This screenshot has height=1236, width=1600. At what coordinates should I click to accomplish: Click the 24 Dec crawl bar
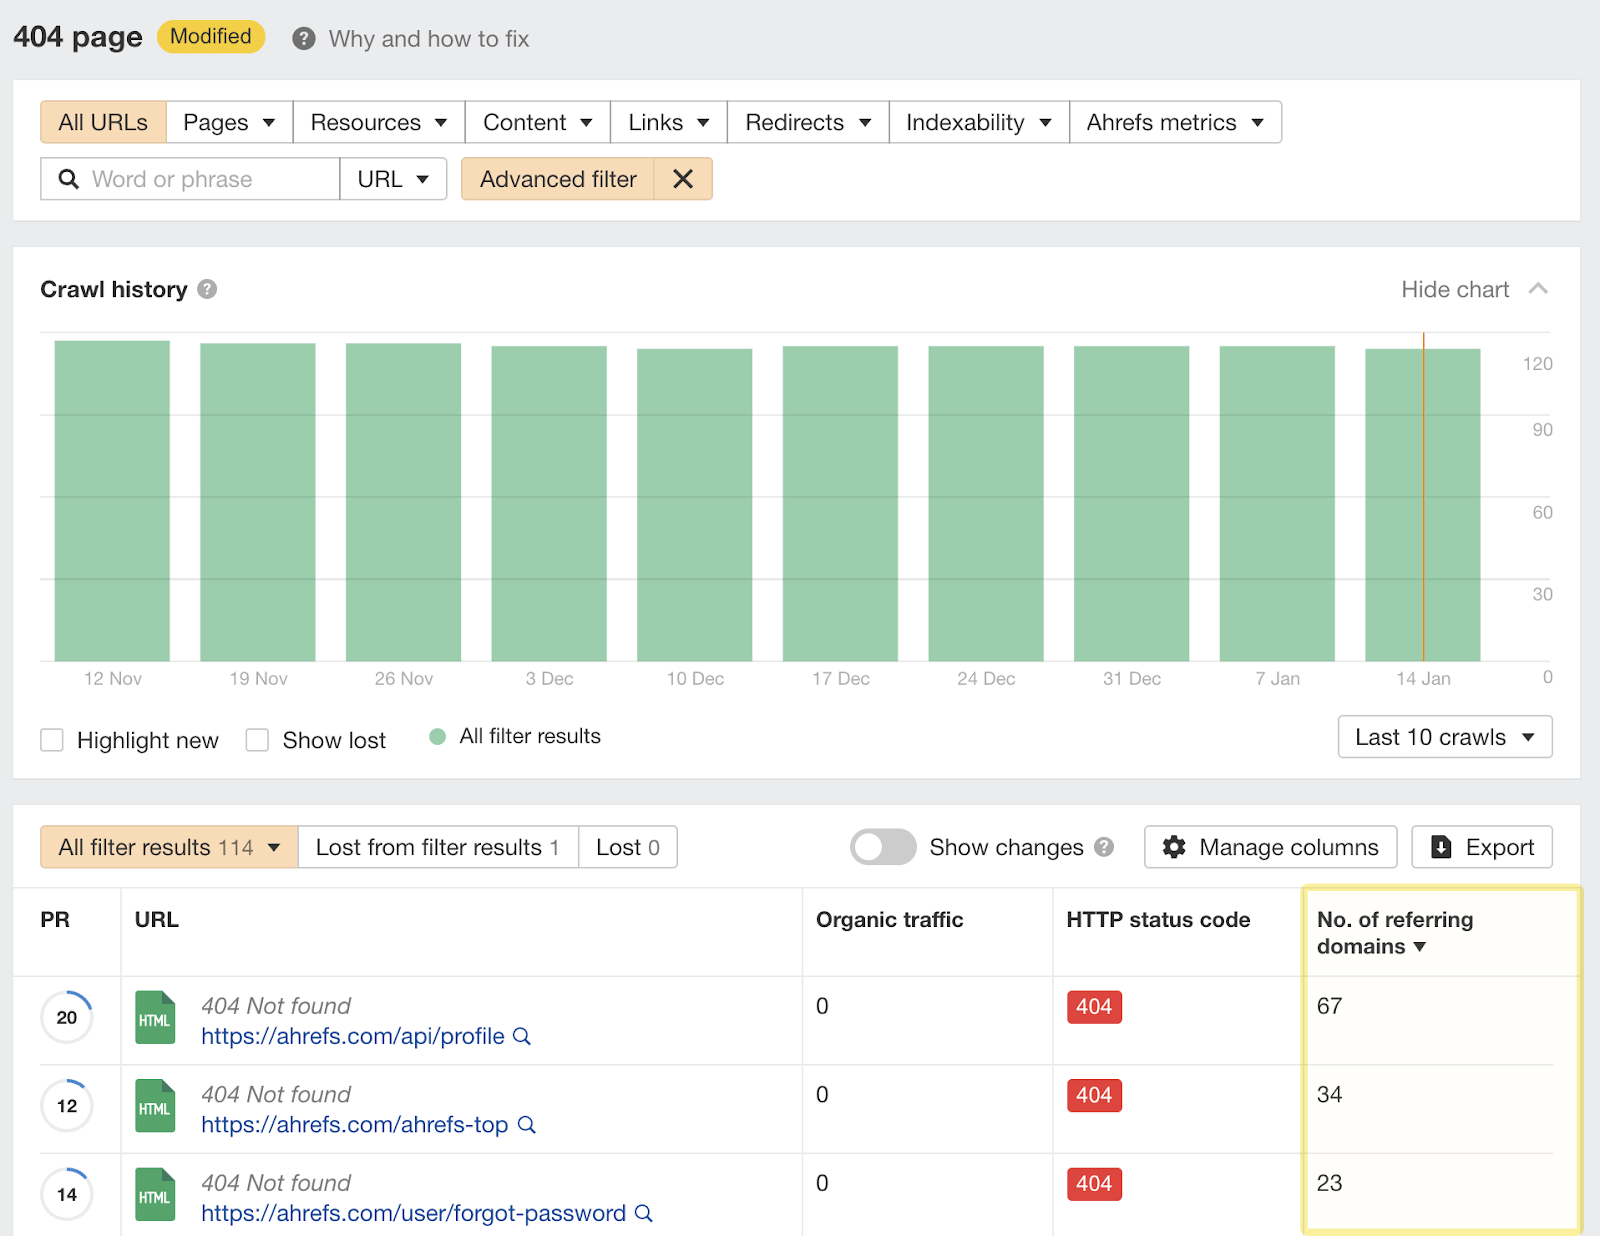tap(986, 504)
